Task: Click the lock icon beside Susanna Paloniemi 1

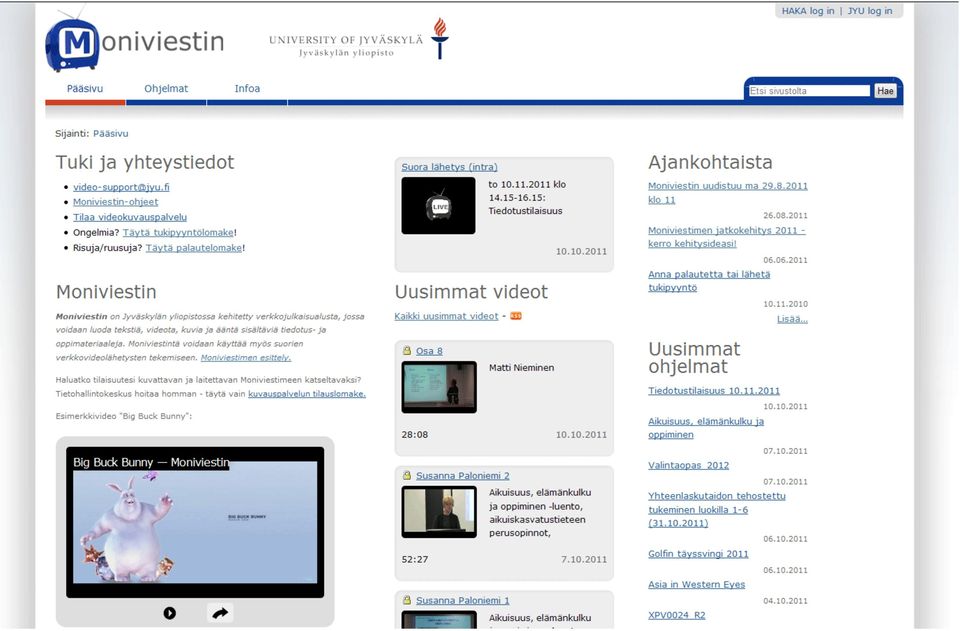Action: [x=407, y=600]
